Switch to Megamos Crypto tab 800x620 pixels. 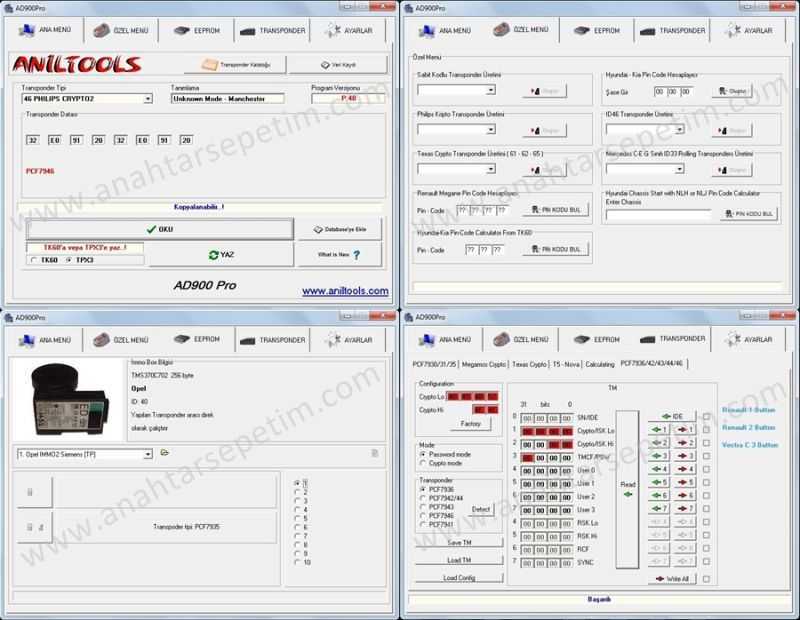pyautogui.click(x=484, y=364)
